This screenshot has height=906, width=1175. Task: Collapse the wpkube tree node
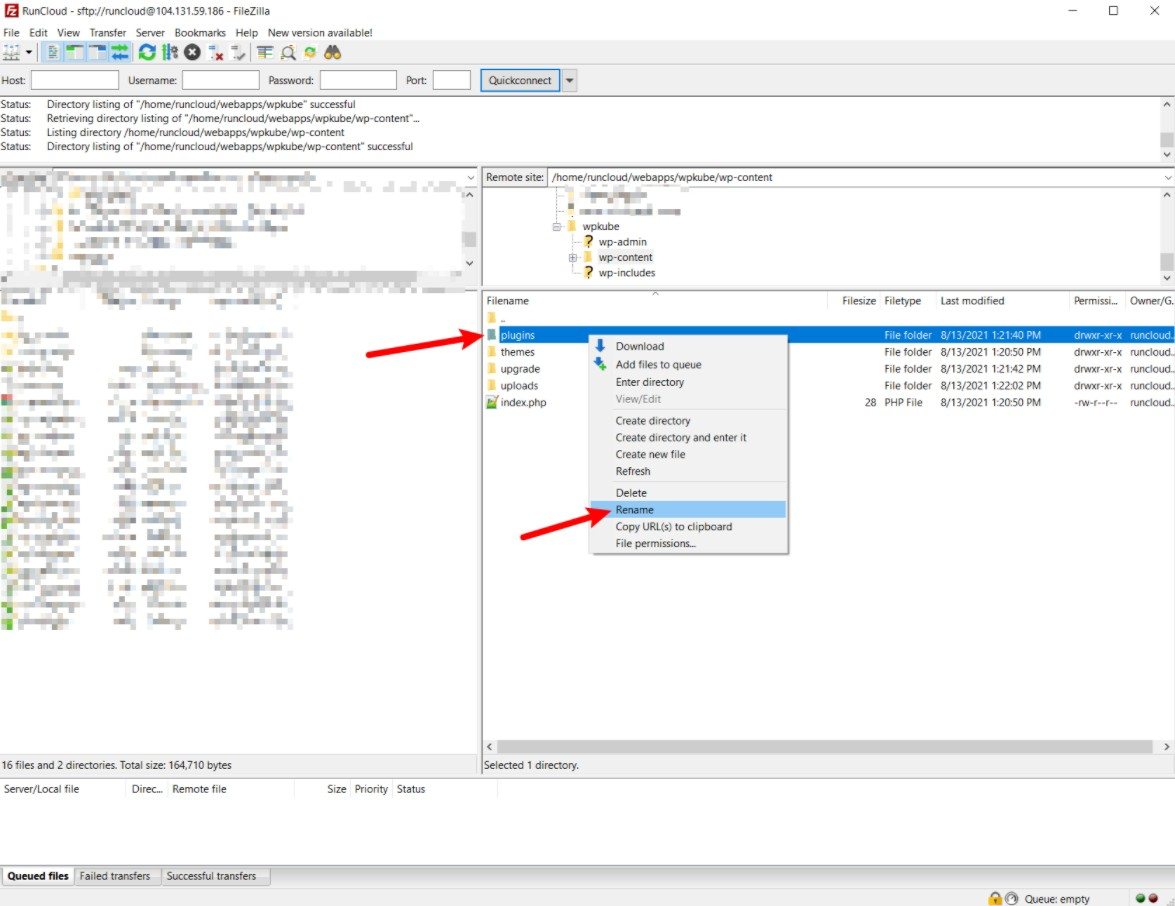click(x=557, y=226)
